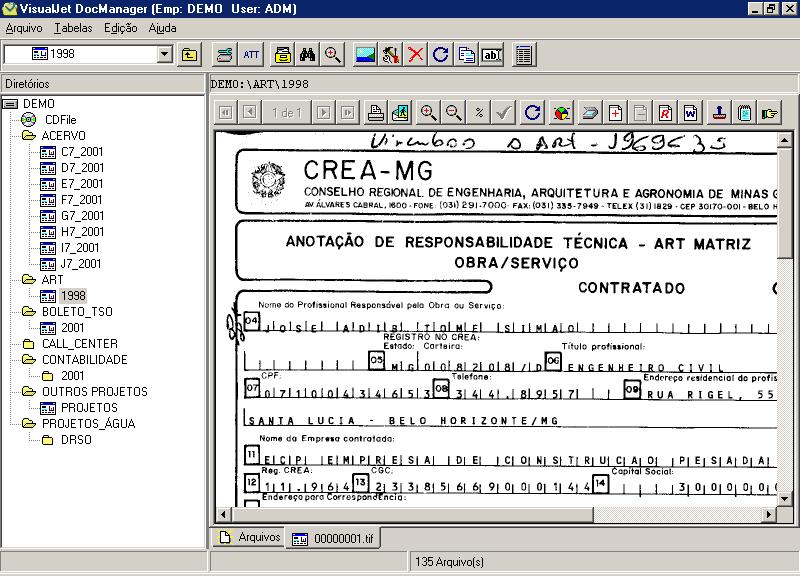
Task: Go to the last page of the document
Action: click(x=348, y=113)
